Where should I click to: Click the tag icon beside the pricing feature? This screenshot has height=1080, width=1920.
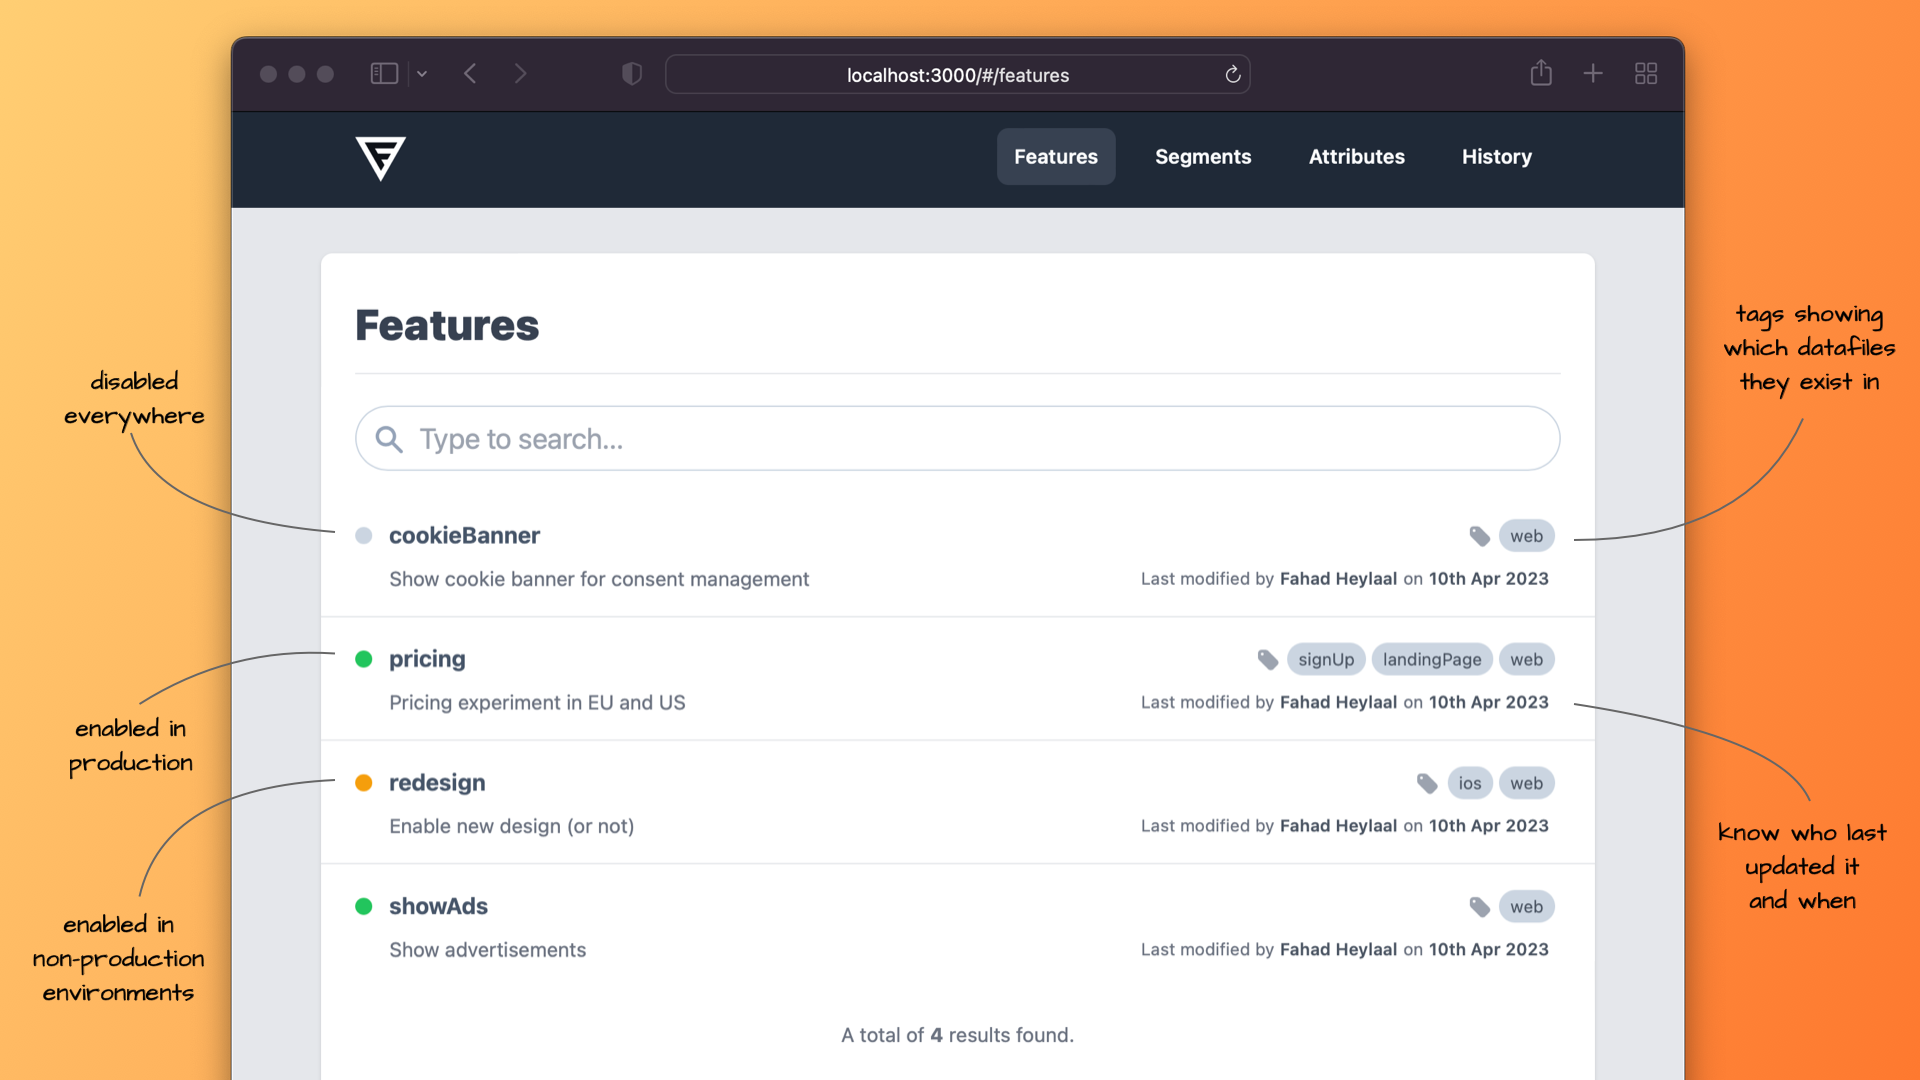tap(1267, 659)
